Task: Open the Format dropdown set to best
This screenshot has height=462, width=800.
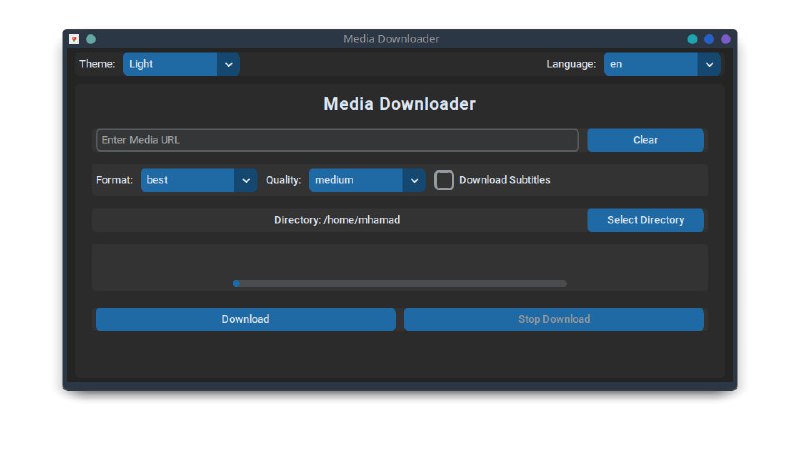Action: (199, 180)
